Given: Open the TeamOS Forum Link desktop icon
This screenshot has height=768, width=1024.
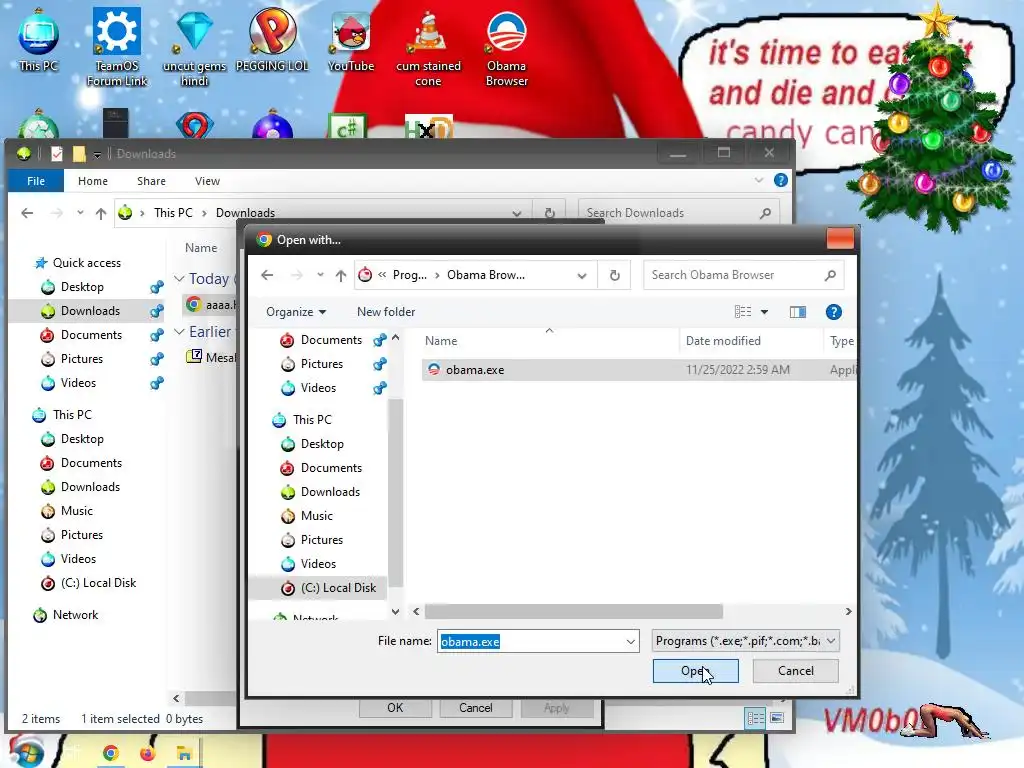Looking at the screenshot, I should 117,47.
